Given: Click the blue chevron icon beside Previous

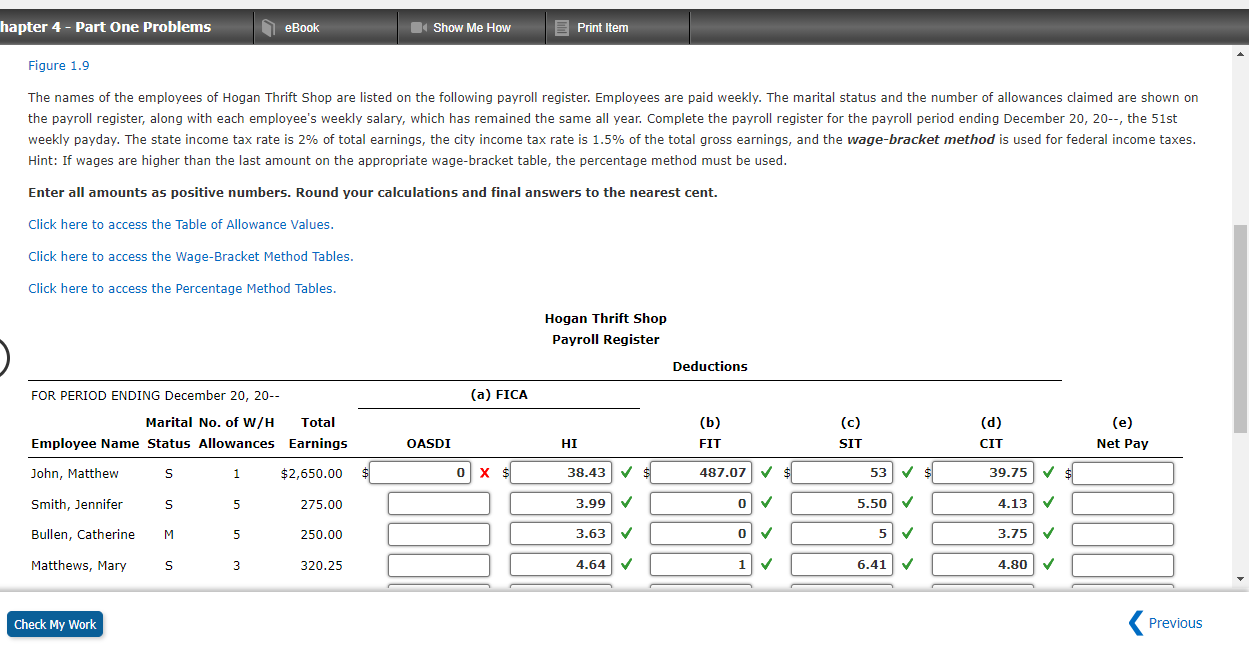Looking at the screenshot, I should (1135, 623).
